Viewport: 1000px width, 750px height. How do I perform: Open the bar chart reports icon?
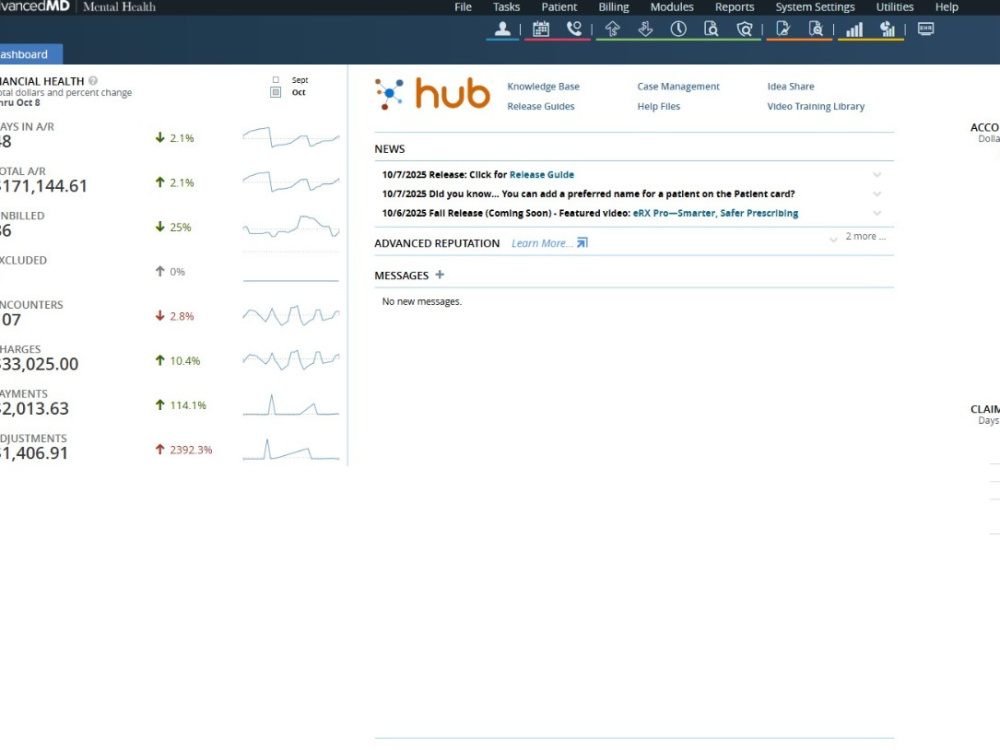[x=854, y=29]
